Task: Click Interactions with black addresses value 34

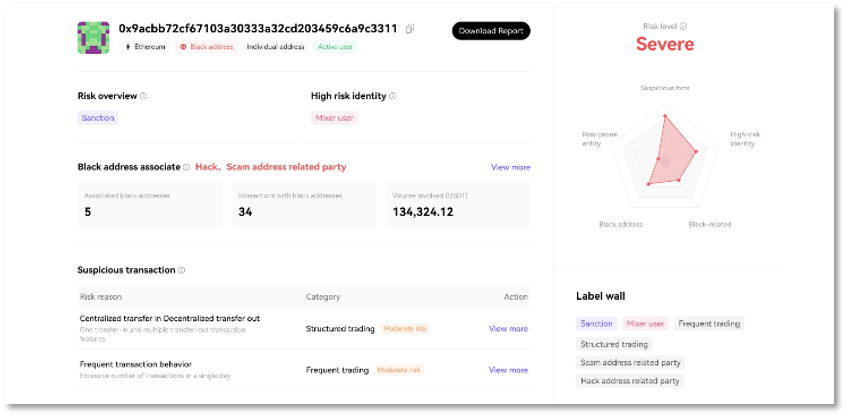Action: 245,212
